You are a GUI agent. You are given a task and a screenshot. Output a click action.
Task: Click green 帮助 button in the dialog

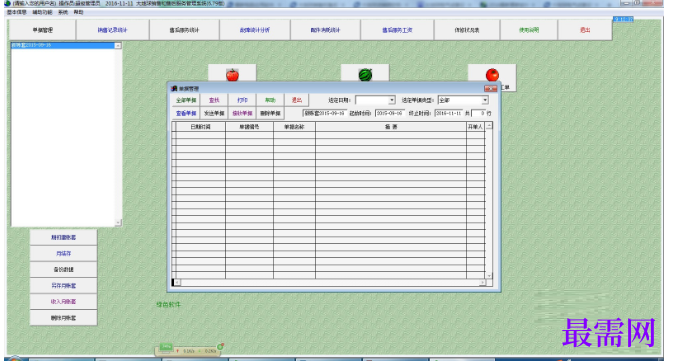point(270,100)
